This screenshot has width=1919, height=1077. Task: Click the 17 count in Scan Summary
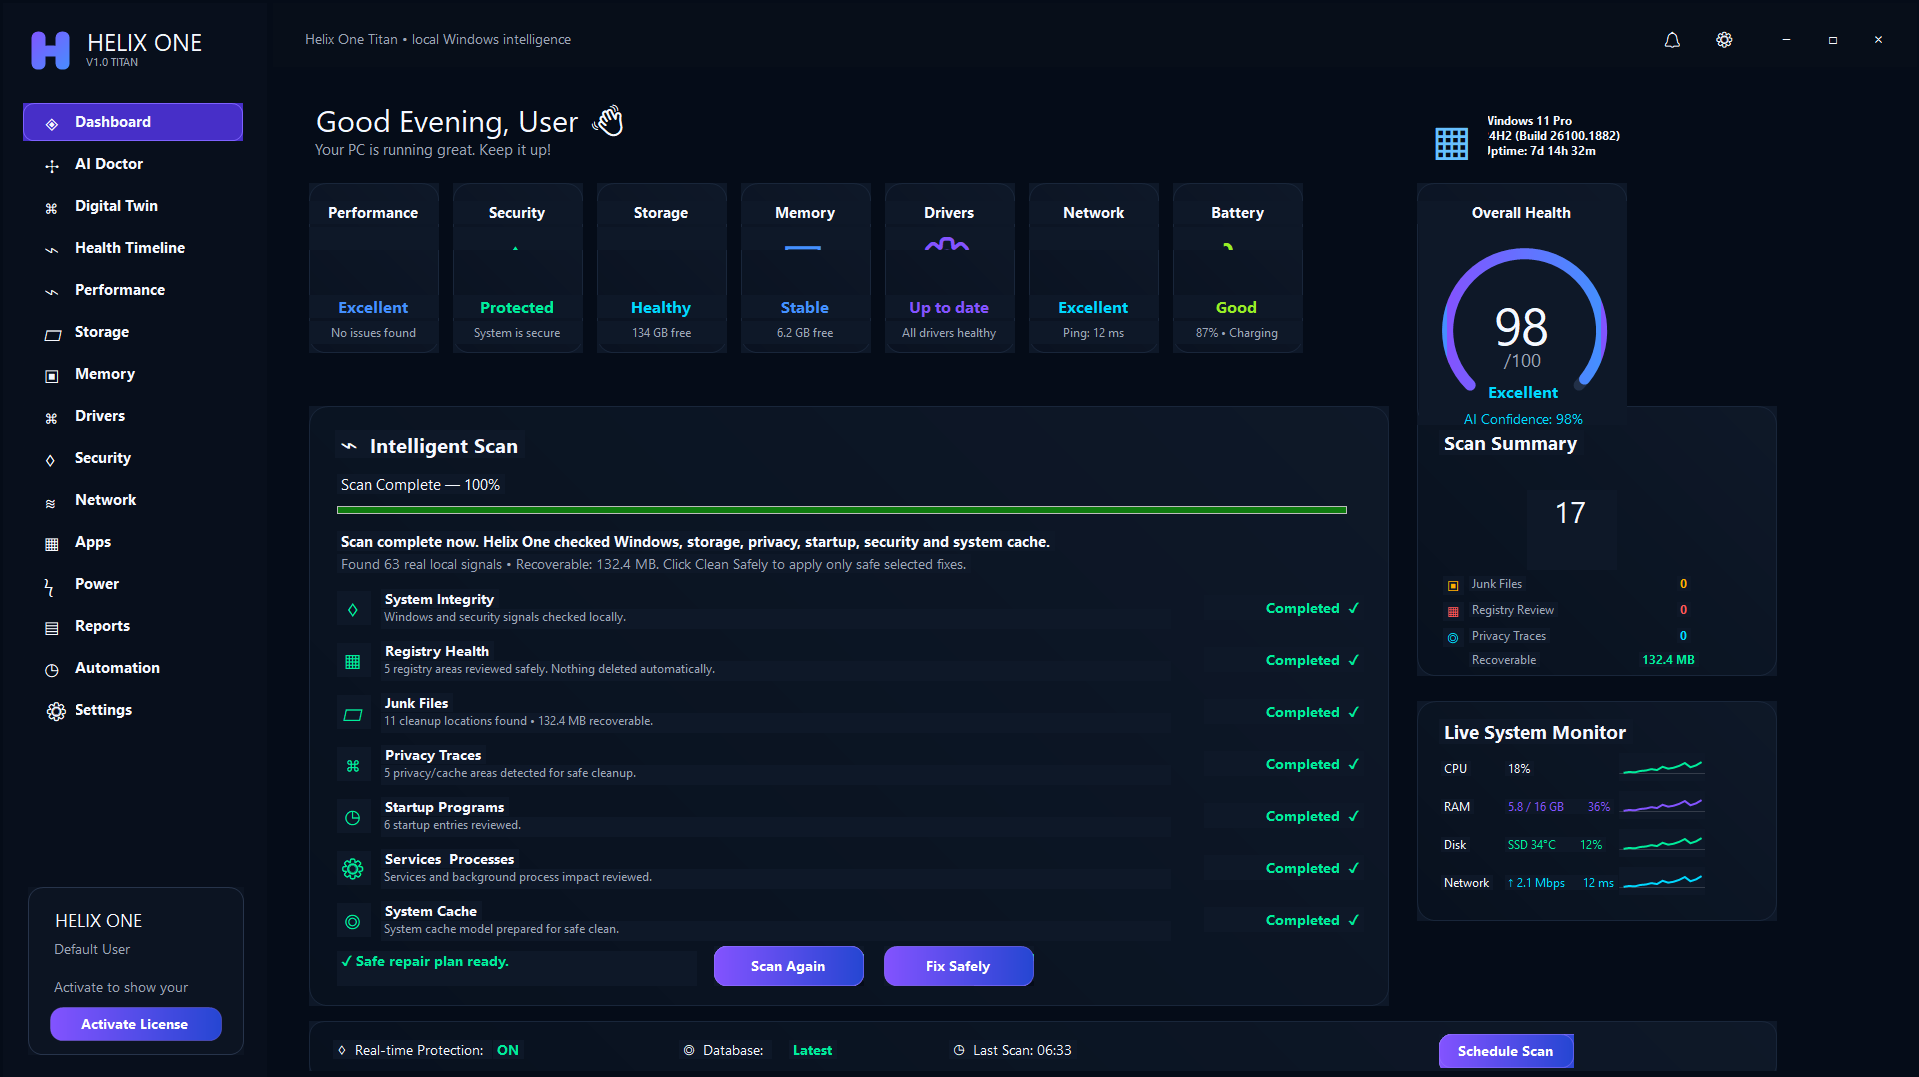(1570, 513)
